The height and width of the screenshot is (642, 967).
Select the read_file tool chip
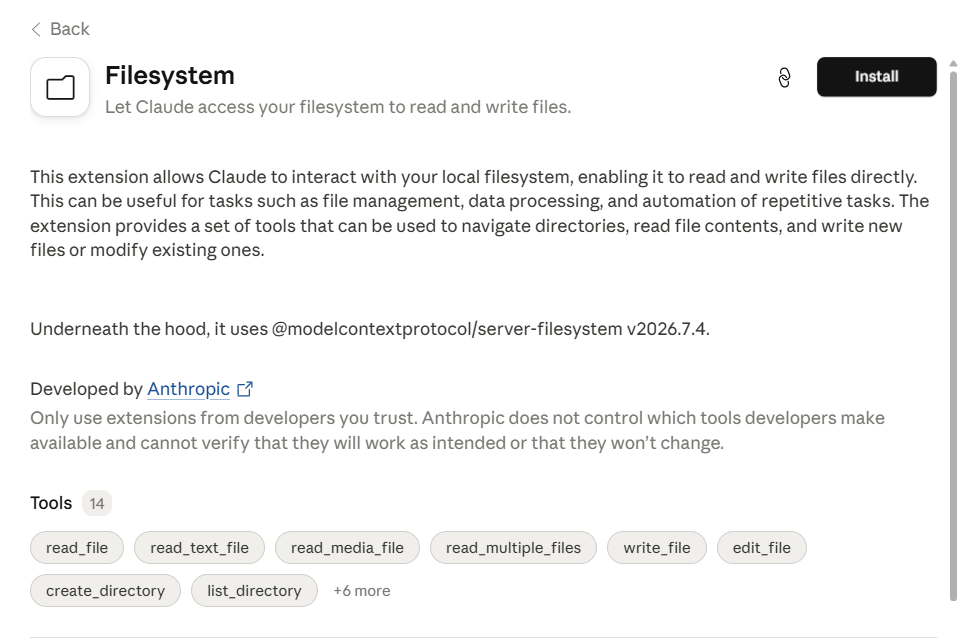[x=77, y=548]
